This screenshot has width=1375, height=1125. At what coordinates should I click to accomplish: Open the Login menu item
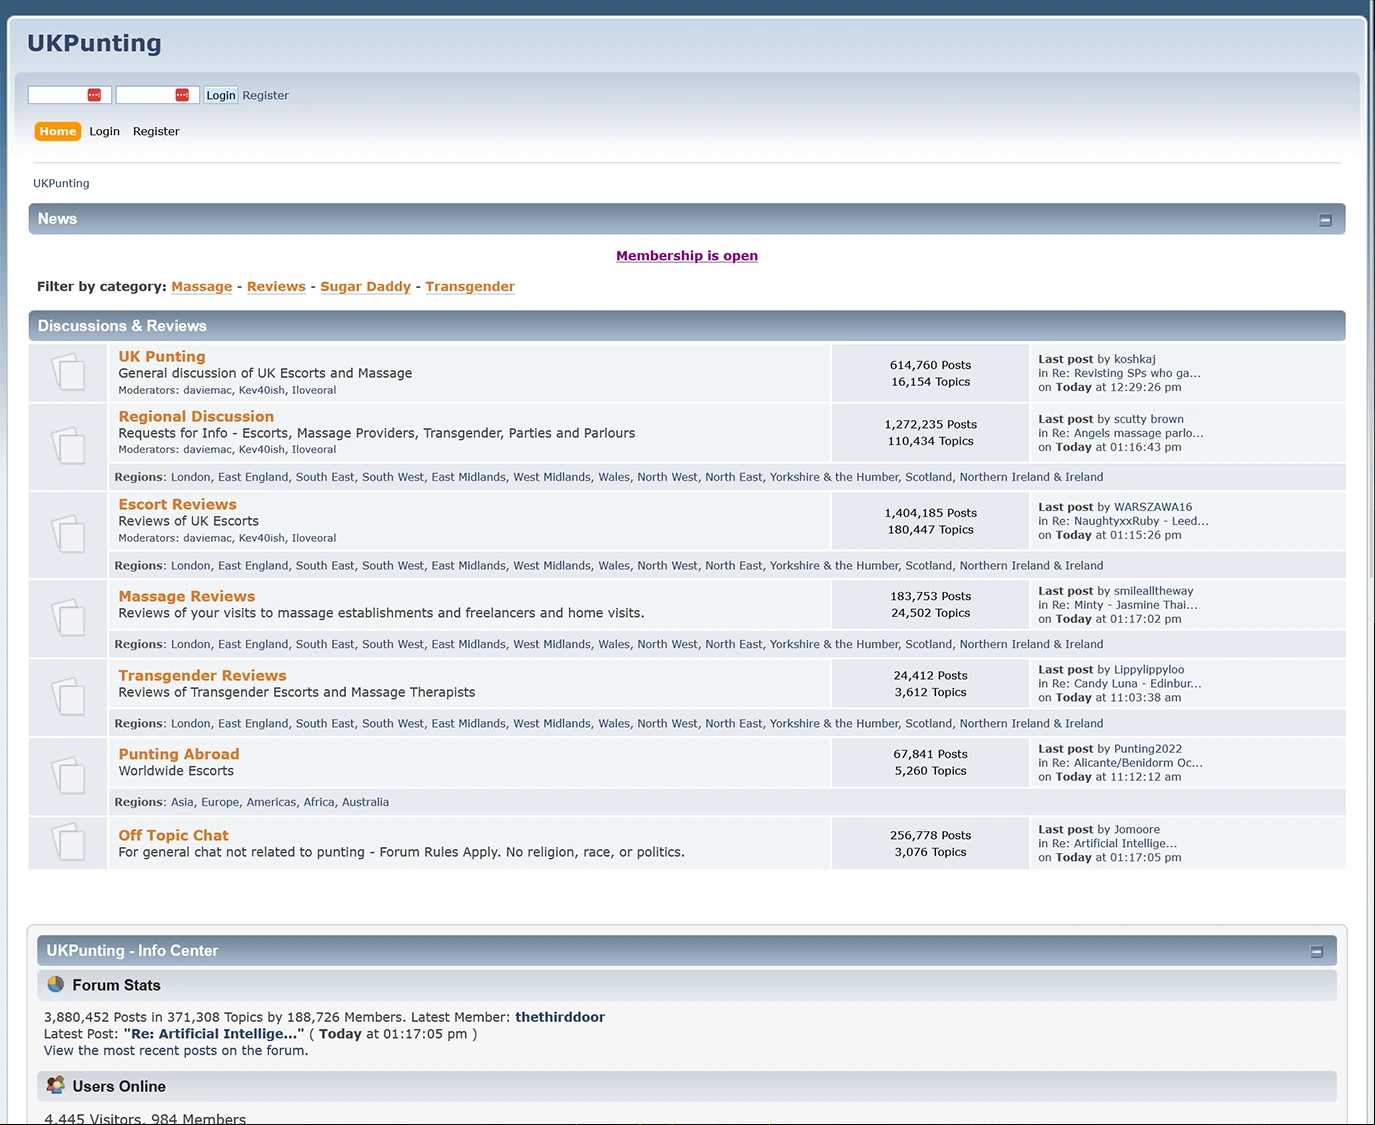[x=104, y=131]
